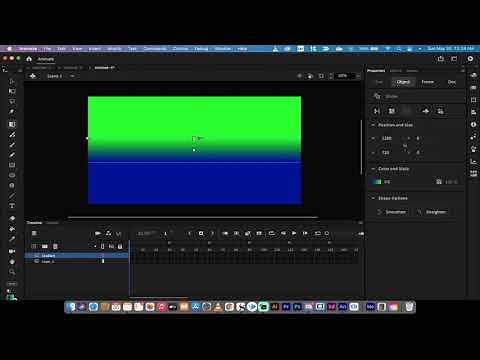Screen dimensions: 480x360
Task: Select the Oval tool
Action: (12, 175)
